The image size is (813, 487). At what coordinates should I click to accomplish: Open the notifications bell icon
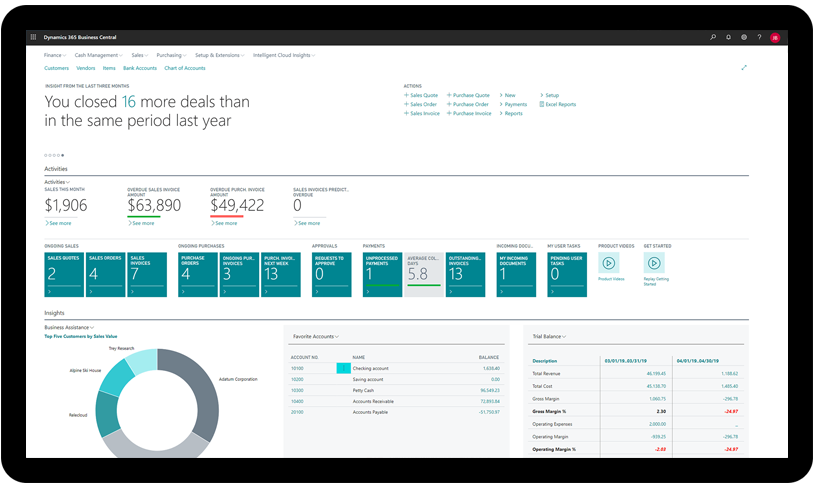coord(728,37)
